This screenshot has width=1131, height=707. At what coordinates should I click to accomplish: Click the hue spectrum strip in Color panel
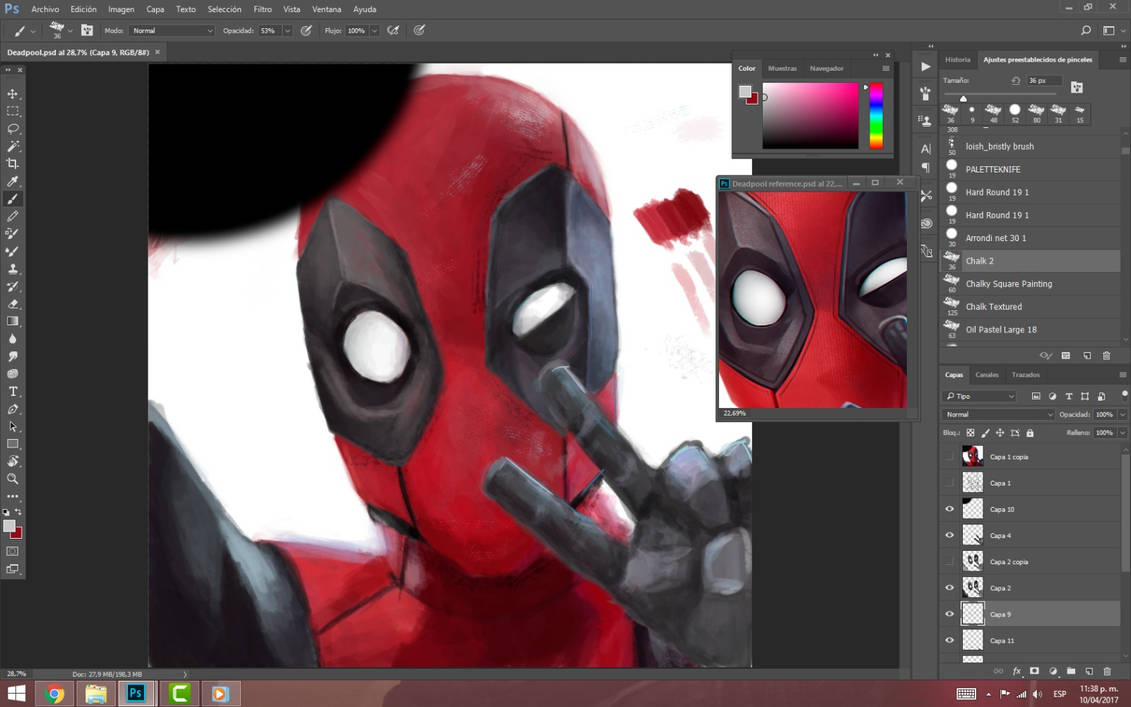(876, 115)
